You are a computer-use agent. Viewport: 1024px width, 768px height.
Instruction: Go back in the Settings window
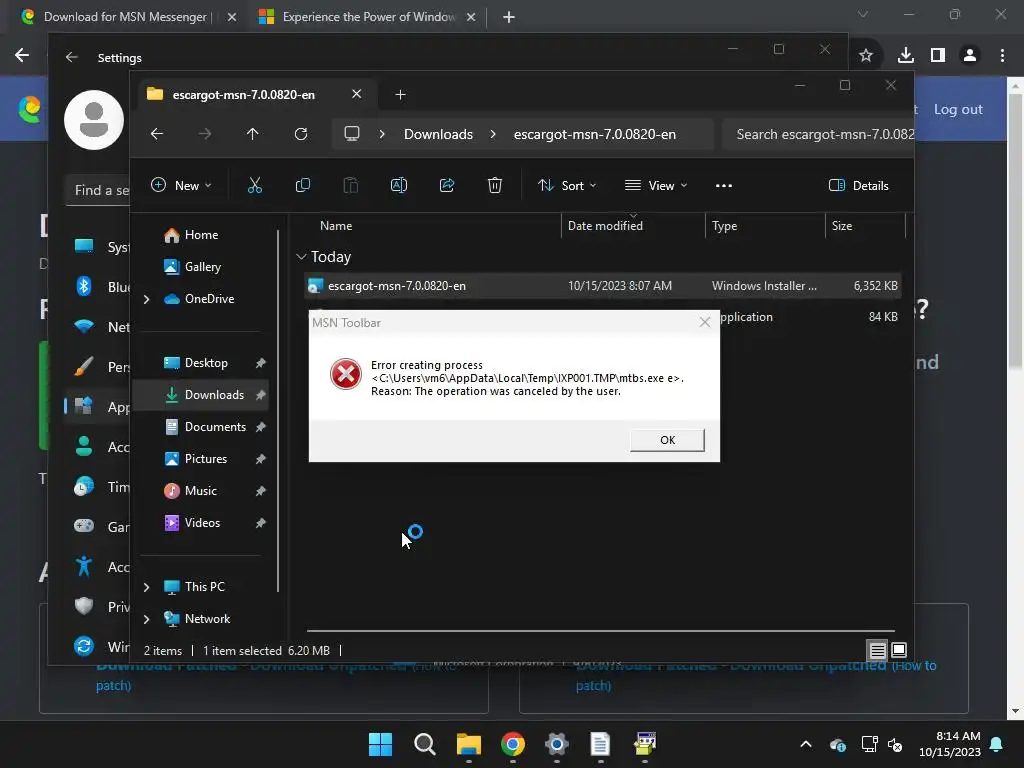[x=72, y=57]
